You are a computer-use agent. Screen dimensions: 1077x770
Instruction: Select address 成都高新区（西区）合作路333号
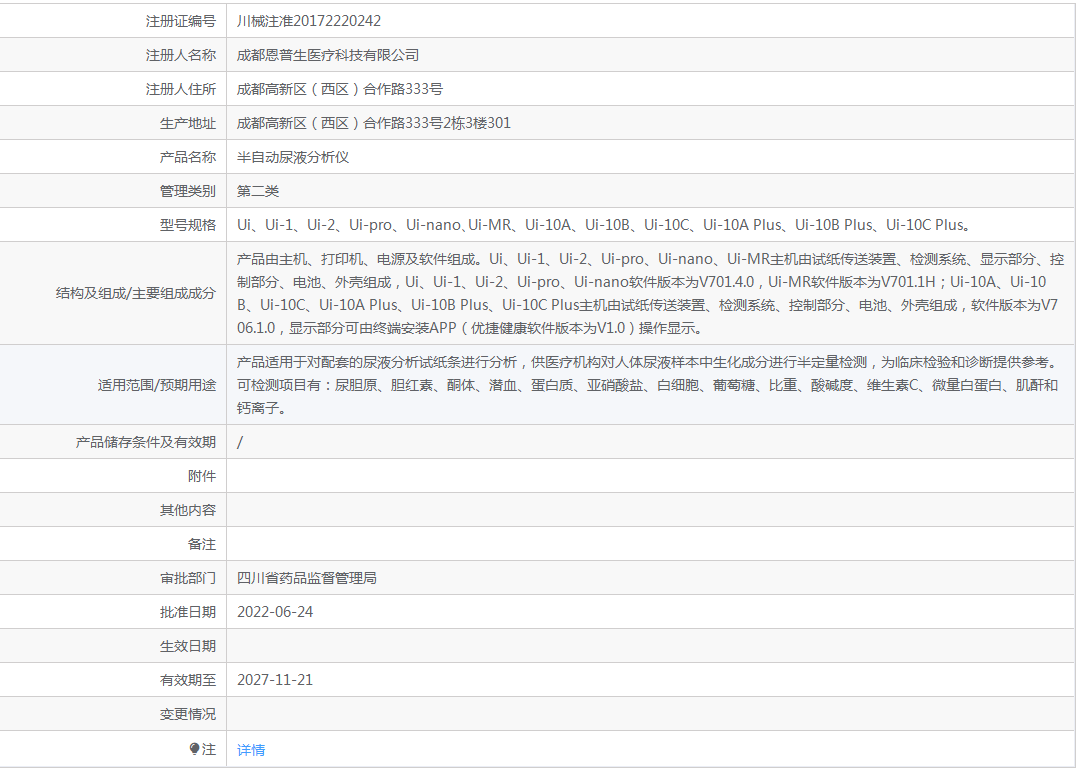(x=340, y=89)
